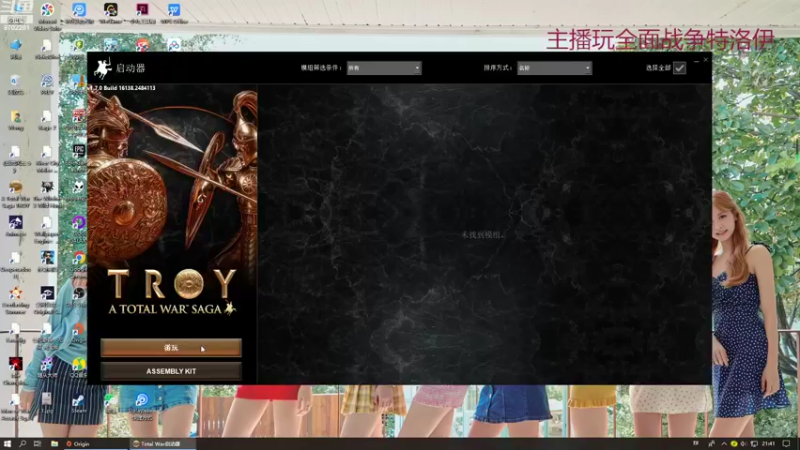Click the orange play button in the launcher
Image resolution: width=800 pixels, height=450 pixels.
pyautogui.click(x=171, y=347)
